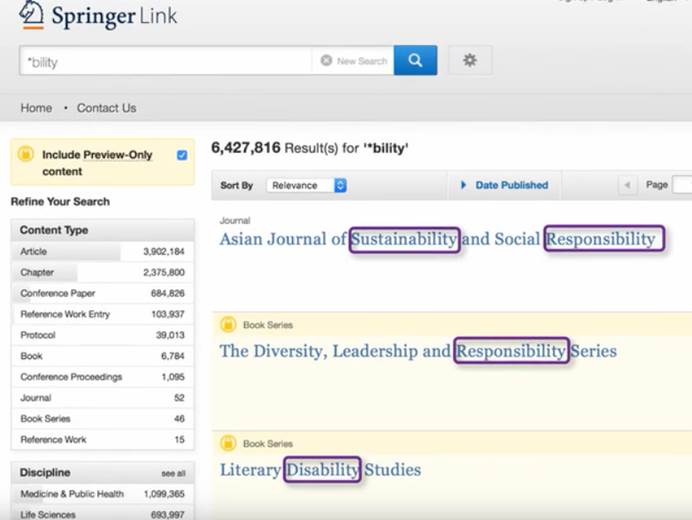Click the Discipline panel header
This screenshot has height=520, width=692.
pyautogui.click(x=102, y=473)
